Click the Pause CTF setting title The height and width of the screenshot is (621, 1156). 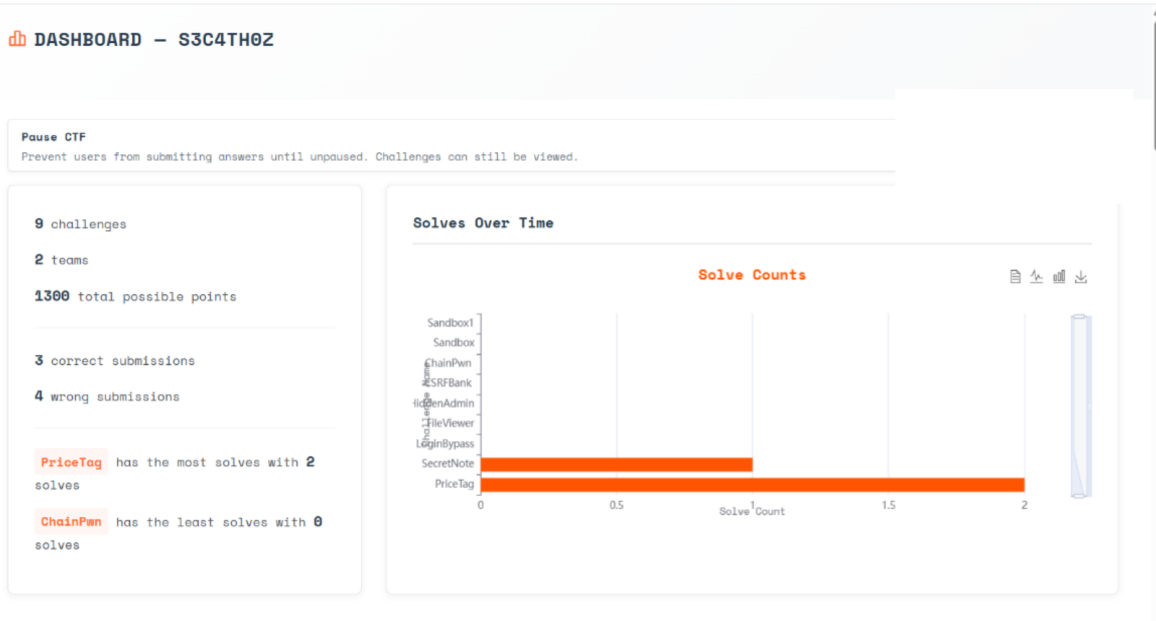(54, 136)
